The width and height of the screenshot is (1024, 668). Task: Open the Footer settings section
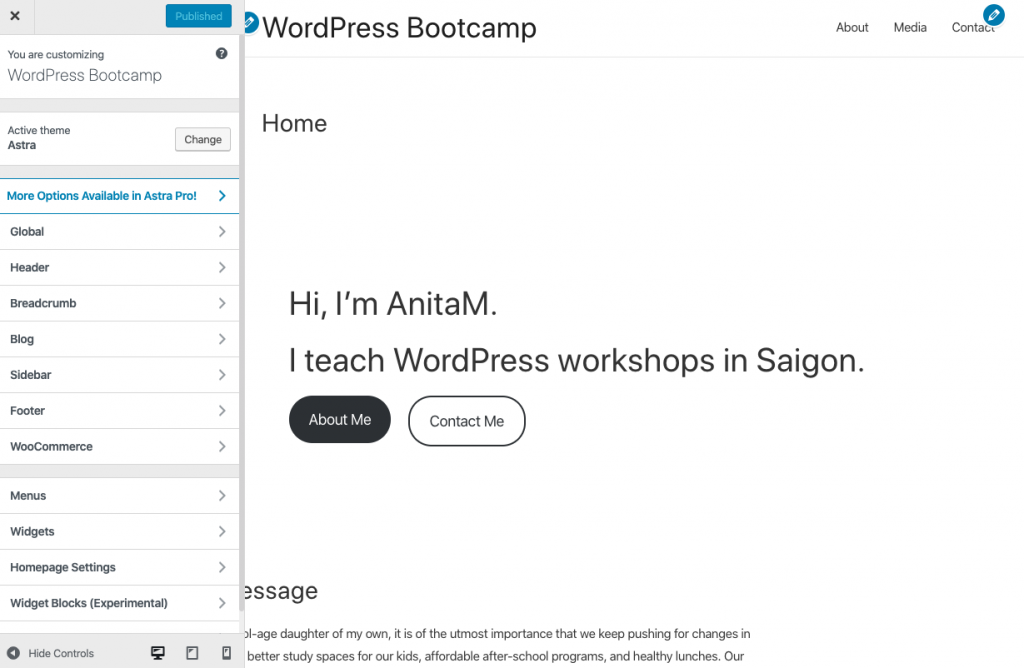tap(120, 411)
